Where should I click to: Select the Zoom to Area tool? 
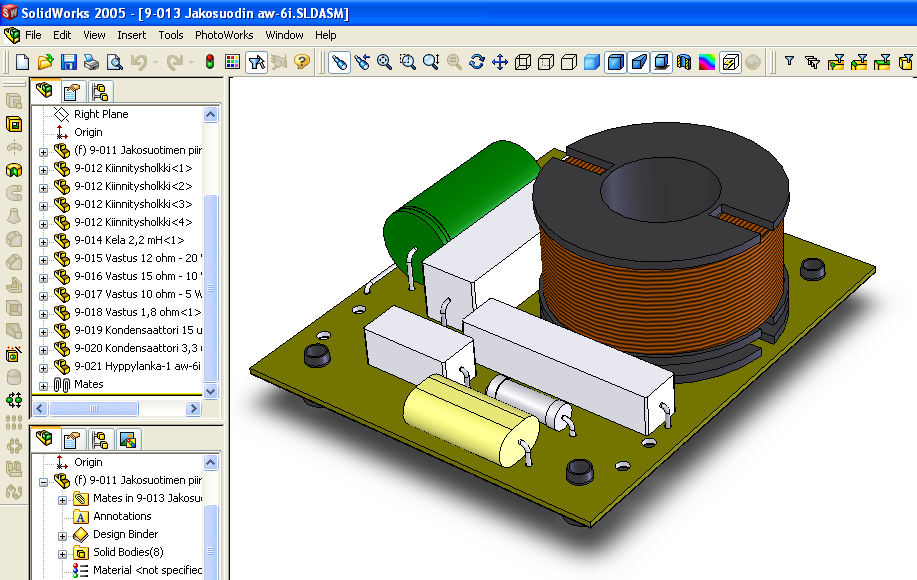408,62
